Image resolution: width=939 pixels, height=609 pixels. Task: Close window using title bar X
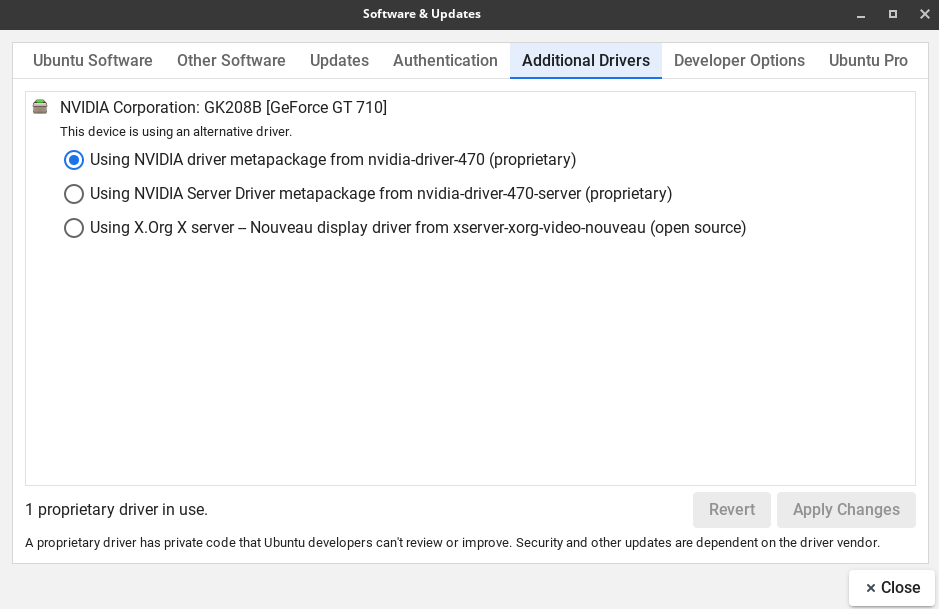[x=925, y=14]
